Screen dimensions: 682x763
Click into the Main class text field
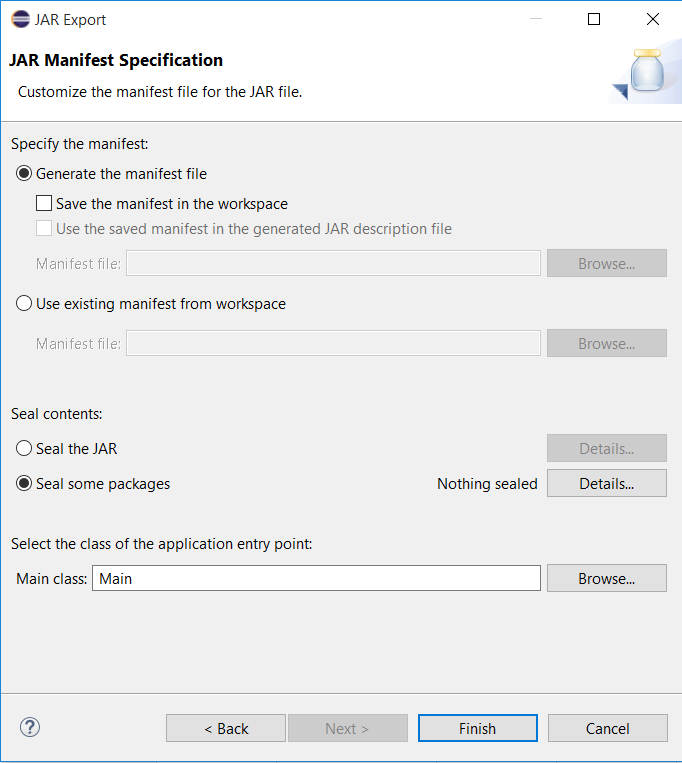[316, 578]
